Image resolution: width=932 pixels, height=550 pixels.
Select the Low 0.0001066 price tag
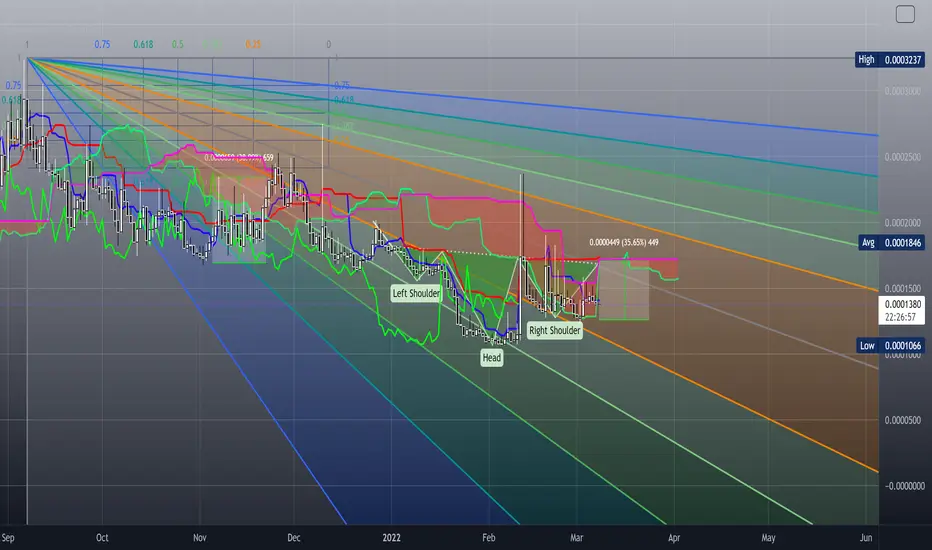(x=890, y=345)
